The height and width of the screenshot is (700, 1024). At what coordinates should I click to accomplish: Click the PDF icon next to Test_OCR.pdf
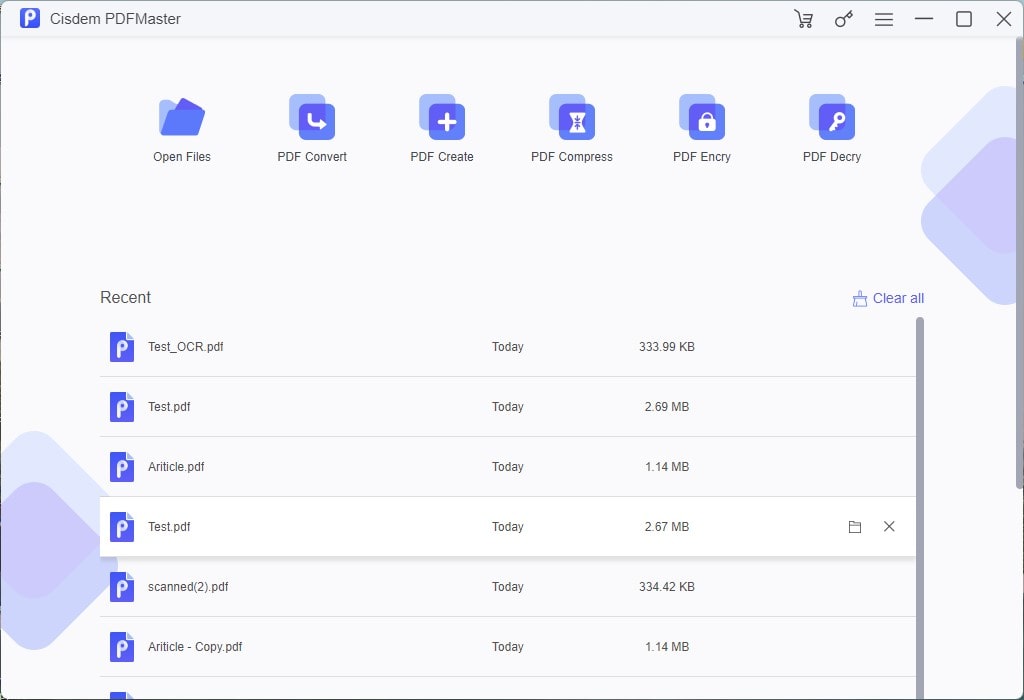pyautogui.click(x=121, y=346)
